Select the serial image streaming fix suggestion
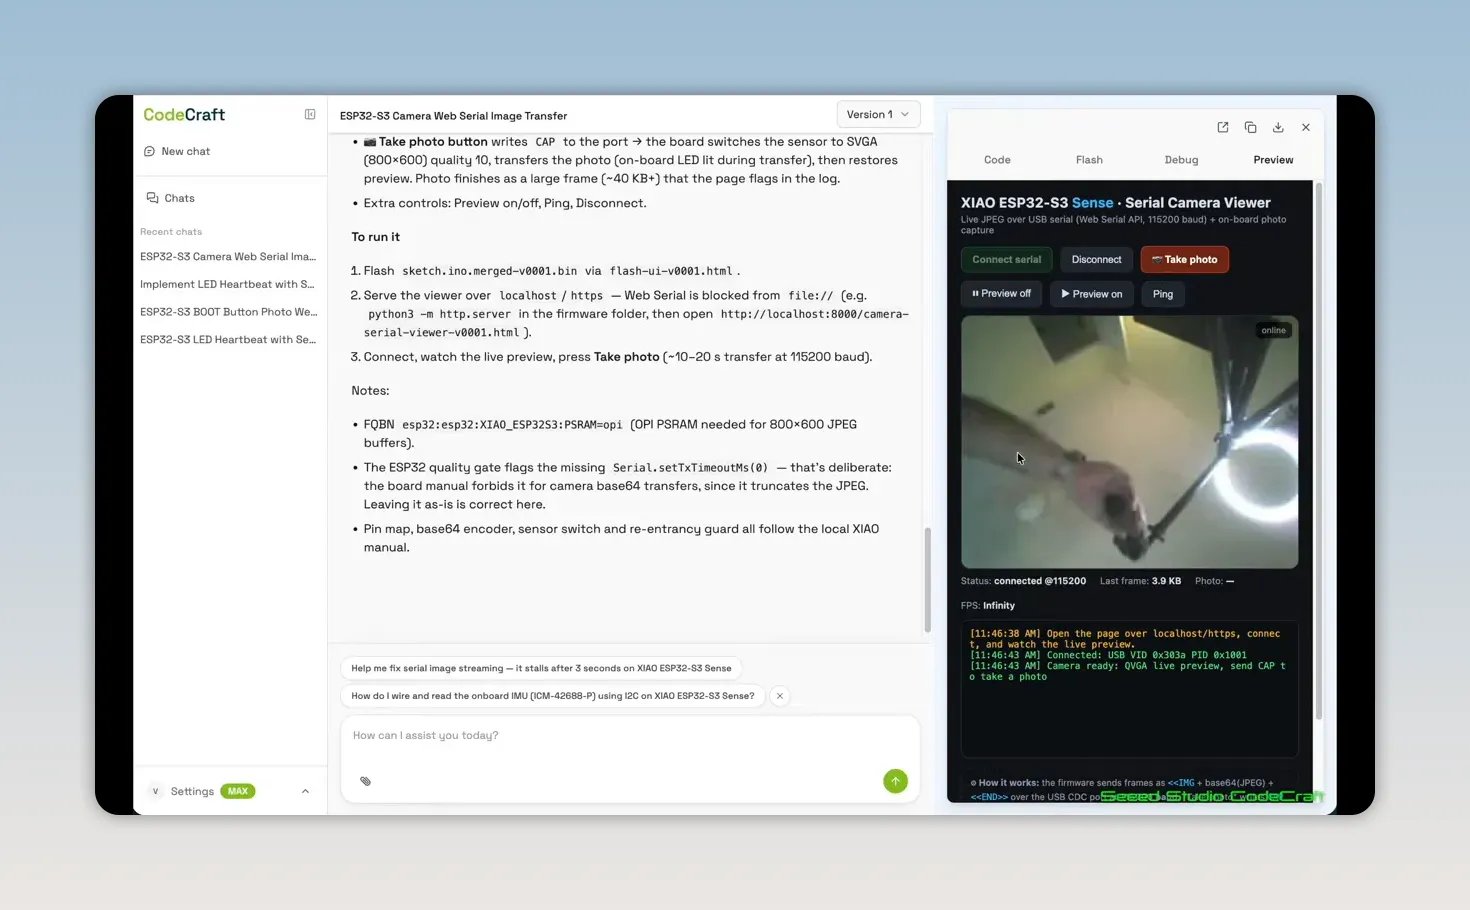Screen dimensions: 1470x910 pyautogui.click(x=541, y=668)
